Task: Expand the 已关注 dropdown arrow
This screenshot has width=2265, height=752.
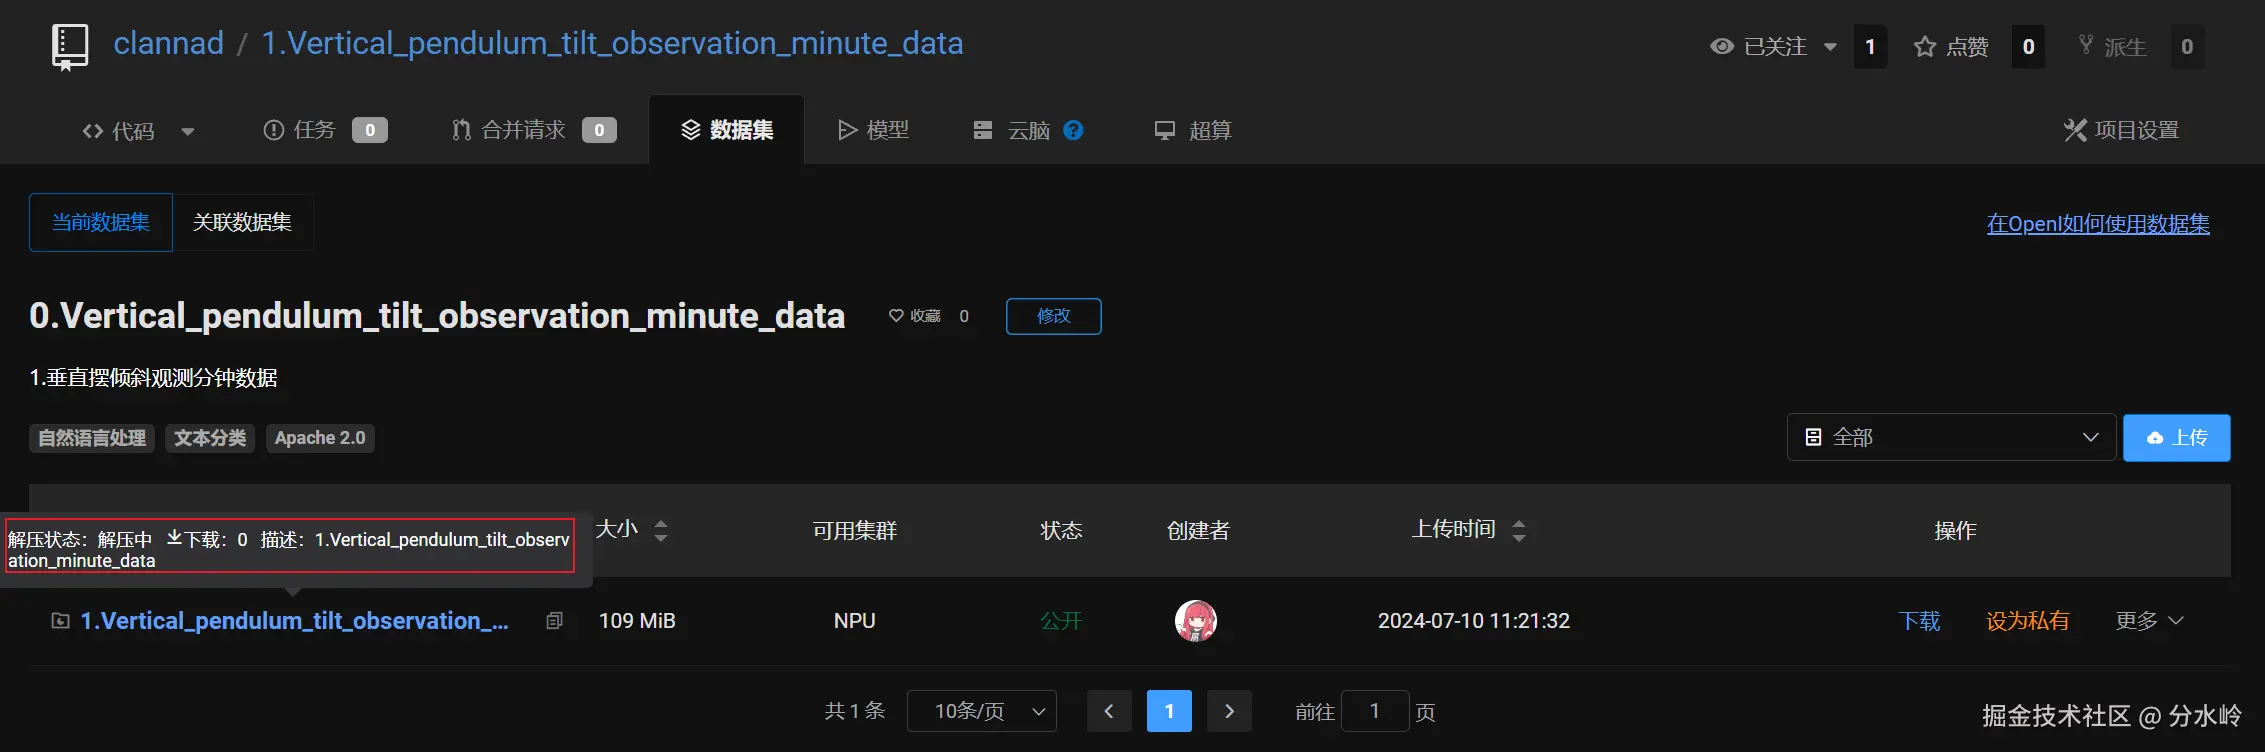Action: click(x=1830, y=47)
